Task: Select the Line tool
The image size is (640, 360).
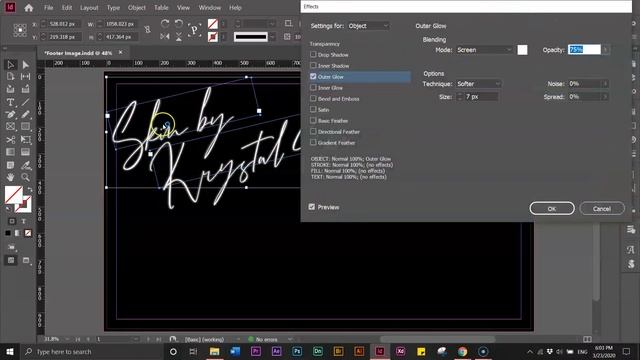Action: pyautogui.click(x=26, y=102)
